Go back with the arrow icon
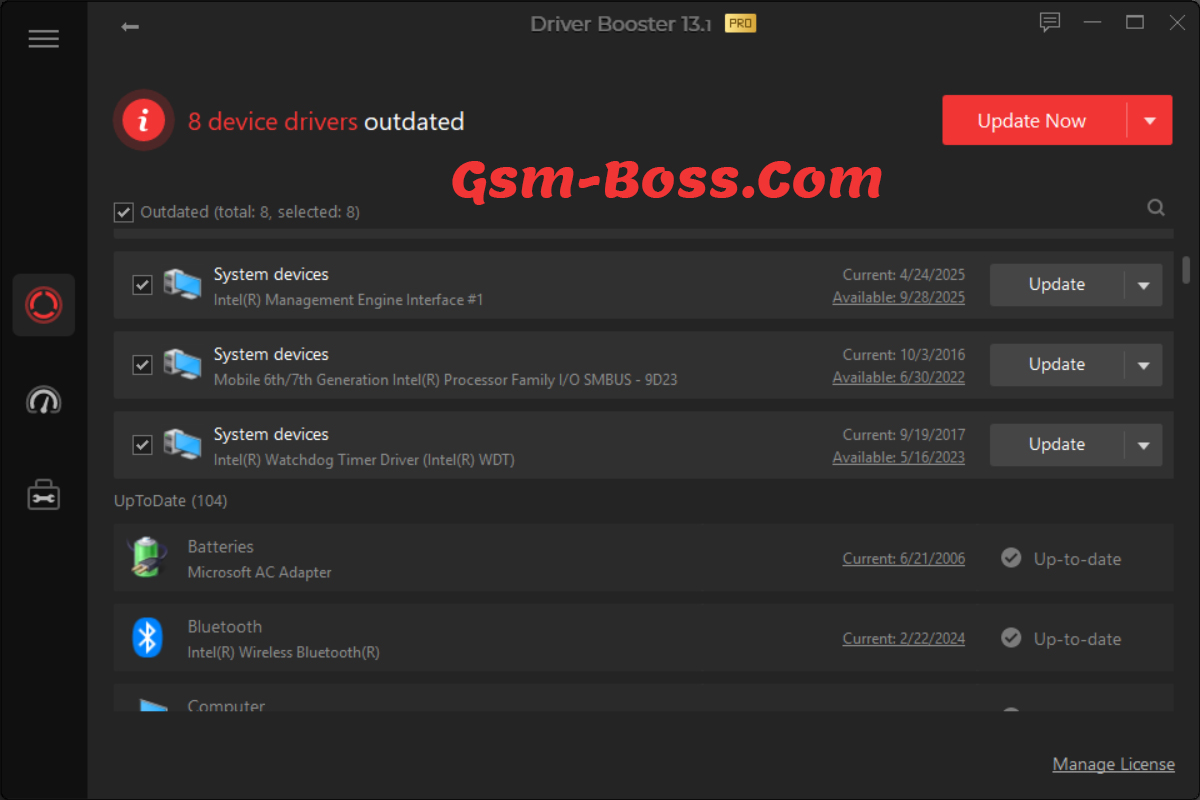Screen dimensions: 1200x800 [130, 27]
